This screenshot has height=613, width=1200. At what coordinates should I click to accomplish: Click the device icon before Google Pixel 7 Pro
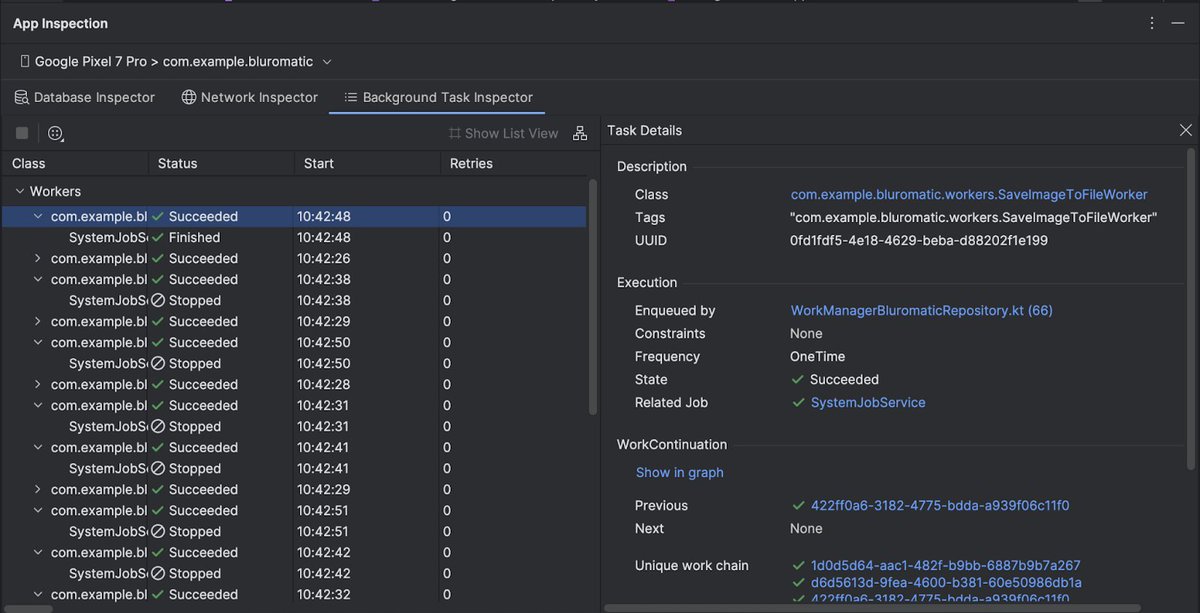(25, 60)
